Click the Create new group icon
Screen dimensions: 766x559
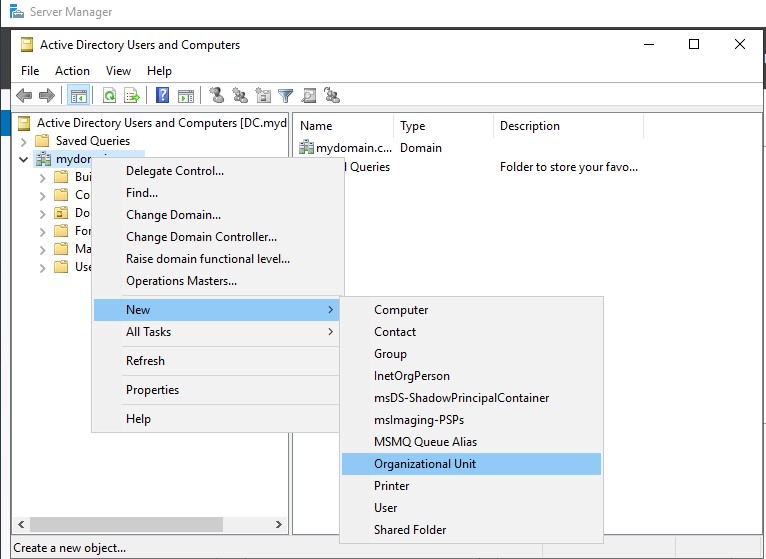(240, 95)
